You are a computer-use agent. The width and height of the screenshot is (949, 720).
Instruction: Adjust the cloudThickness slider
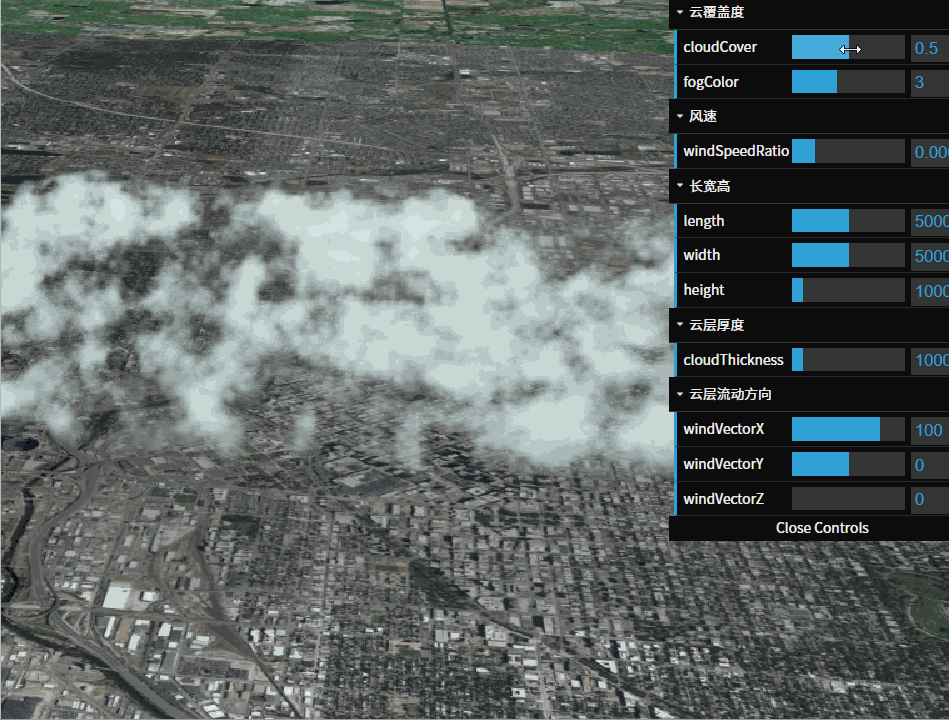click(848, 360)
